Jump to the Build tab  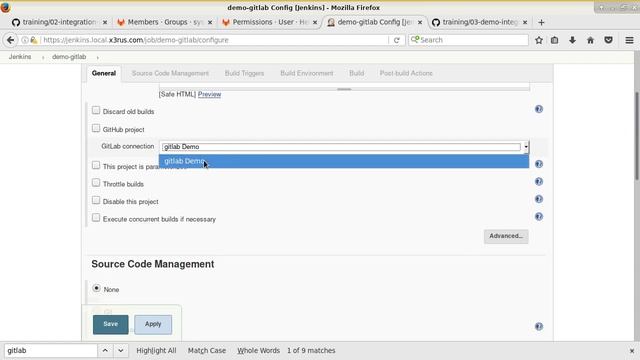[356, 73]
